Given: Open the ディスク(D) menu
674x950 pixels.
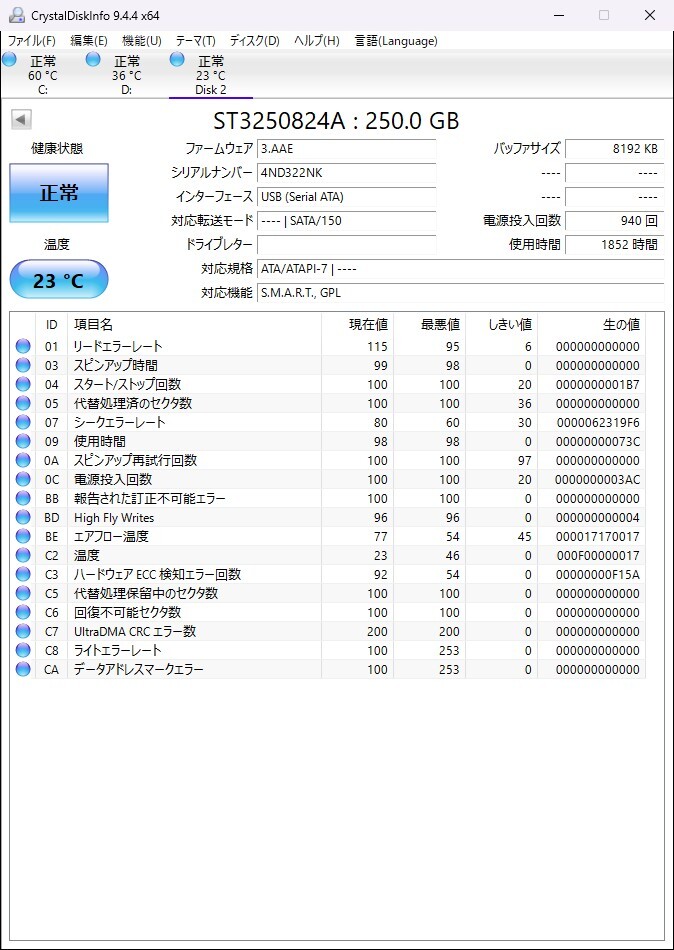Looking at the screenshot, I should tap(255, 41).
